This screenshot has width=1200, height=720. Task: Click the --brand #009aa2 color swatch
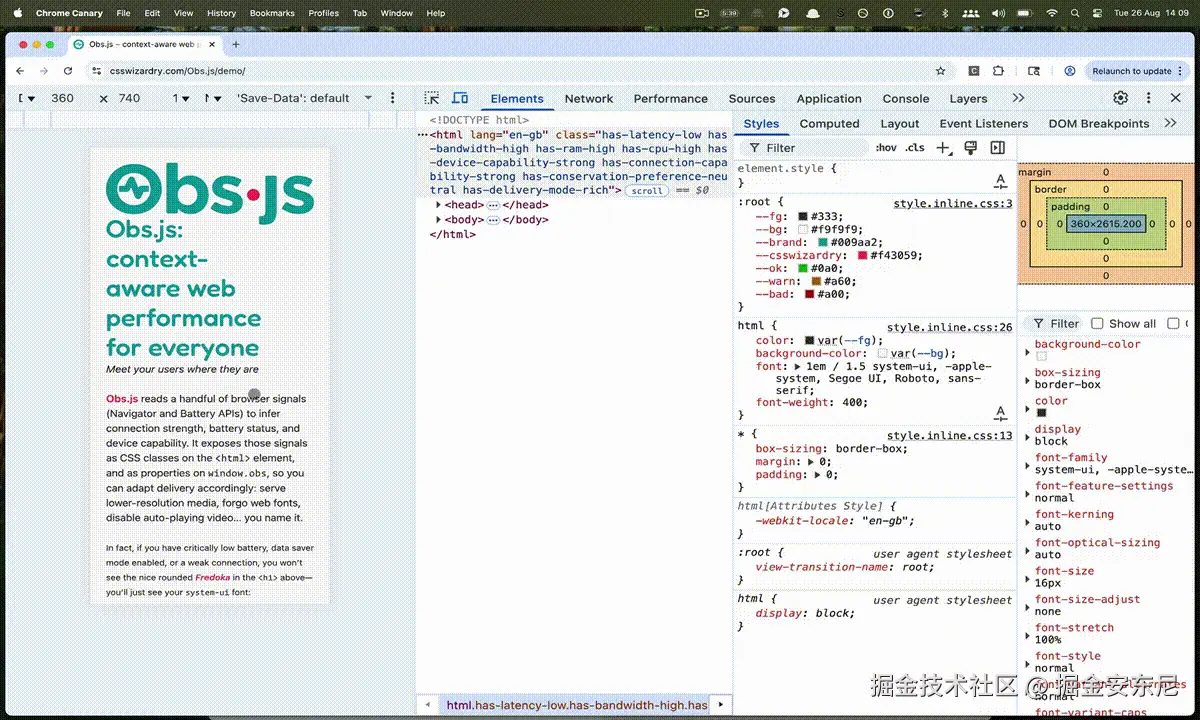click(x=823, y=242)
